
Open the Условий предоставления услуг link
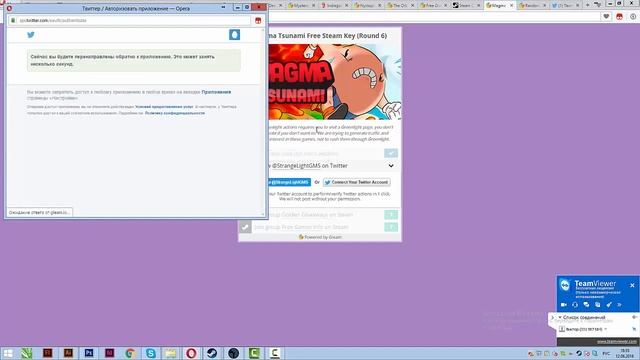coord(164,107)
